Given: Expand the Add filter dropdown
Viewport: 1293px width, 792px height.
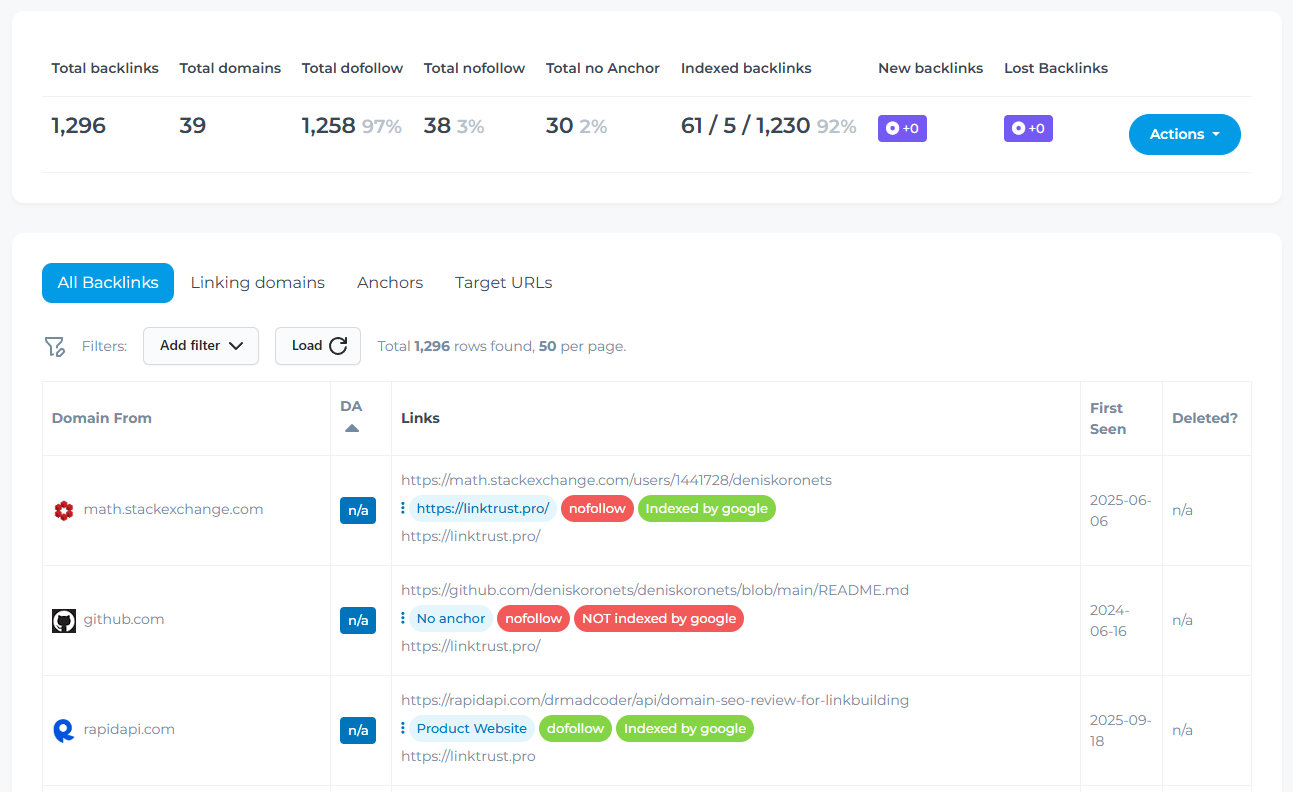Looking at the screenshot, I should click(201, 346).
